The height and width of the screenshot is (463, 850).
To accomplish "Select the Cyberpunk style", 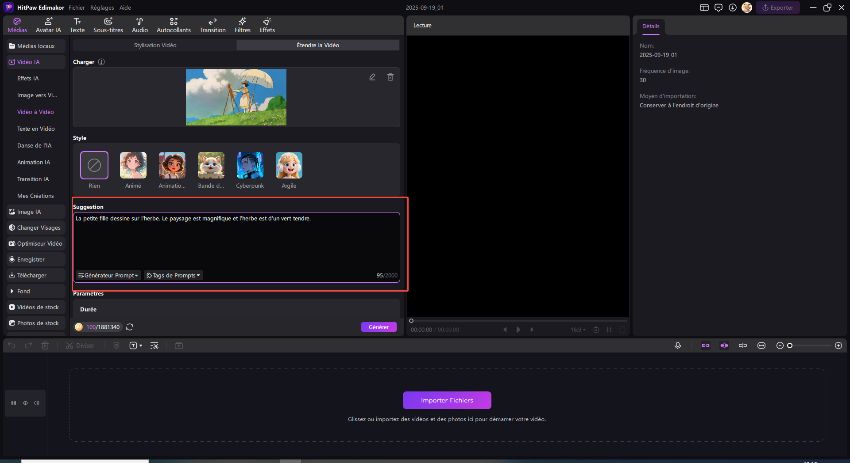I will (x=250, y=165).
